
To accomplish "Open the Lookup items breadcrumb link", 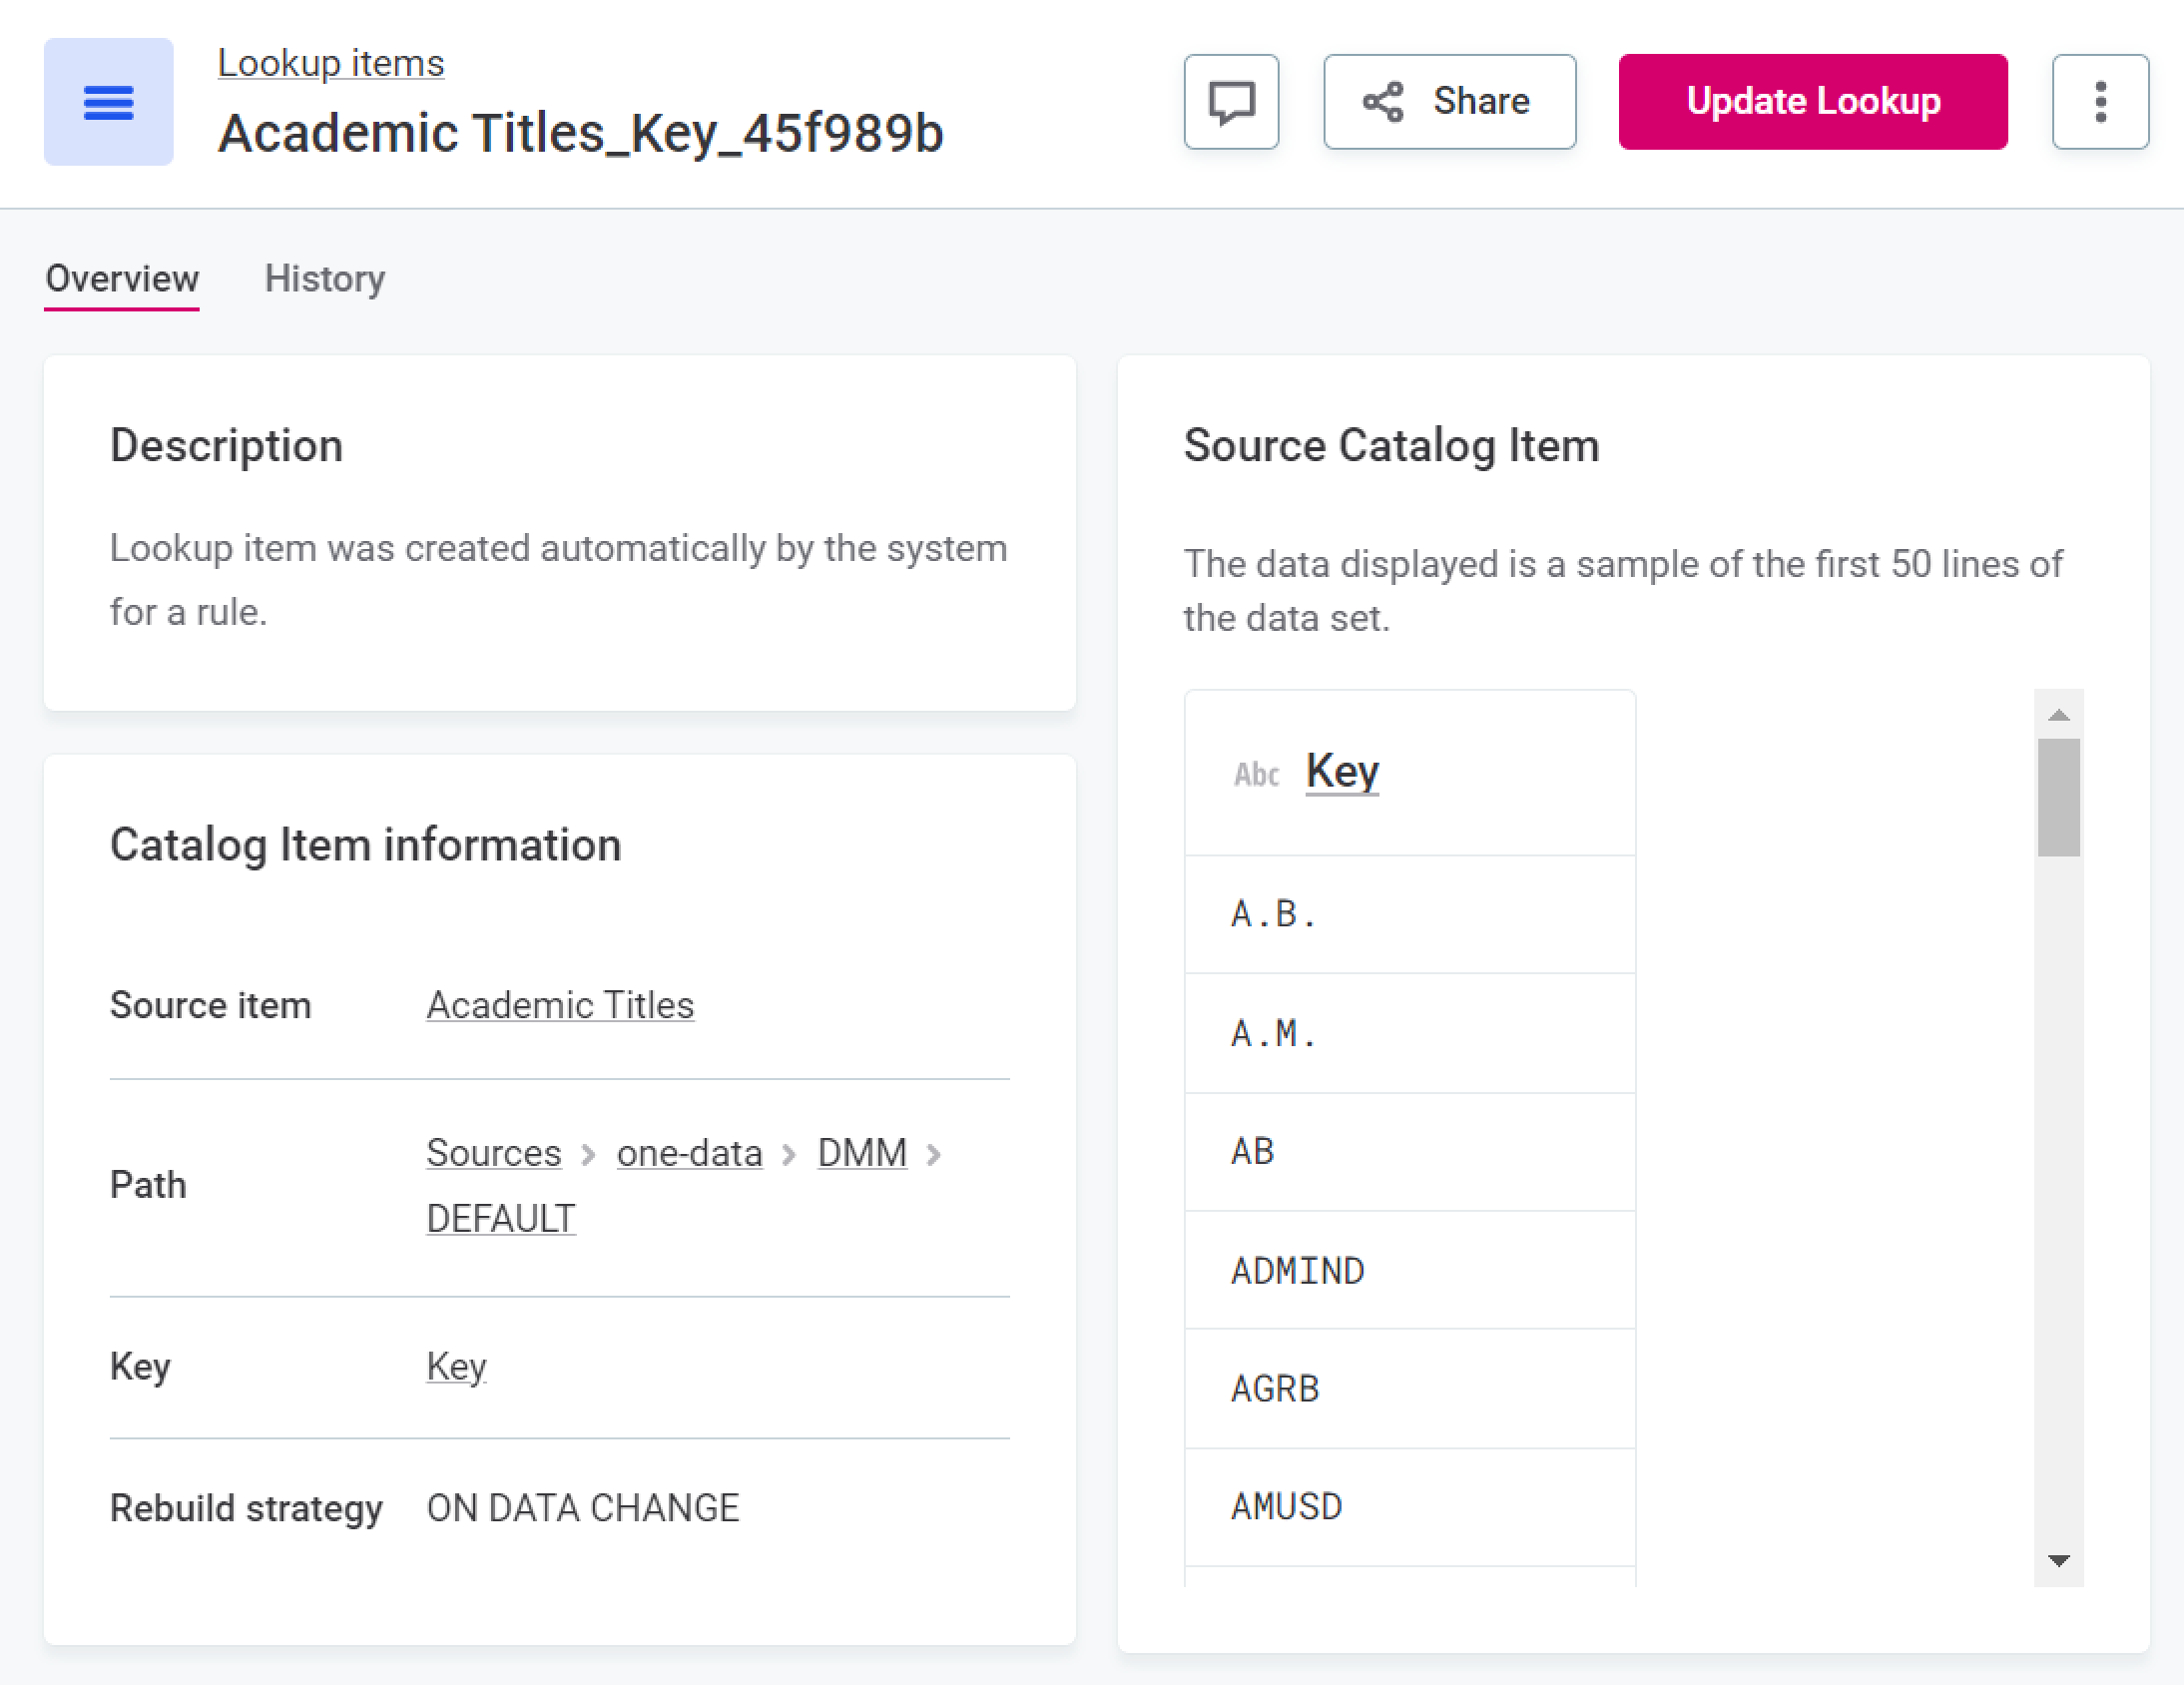I will point(330,62).
